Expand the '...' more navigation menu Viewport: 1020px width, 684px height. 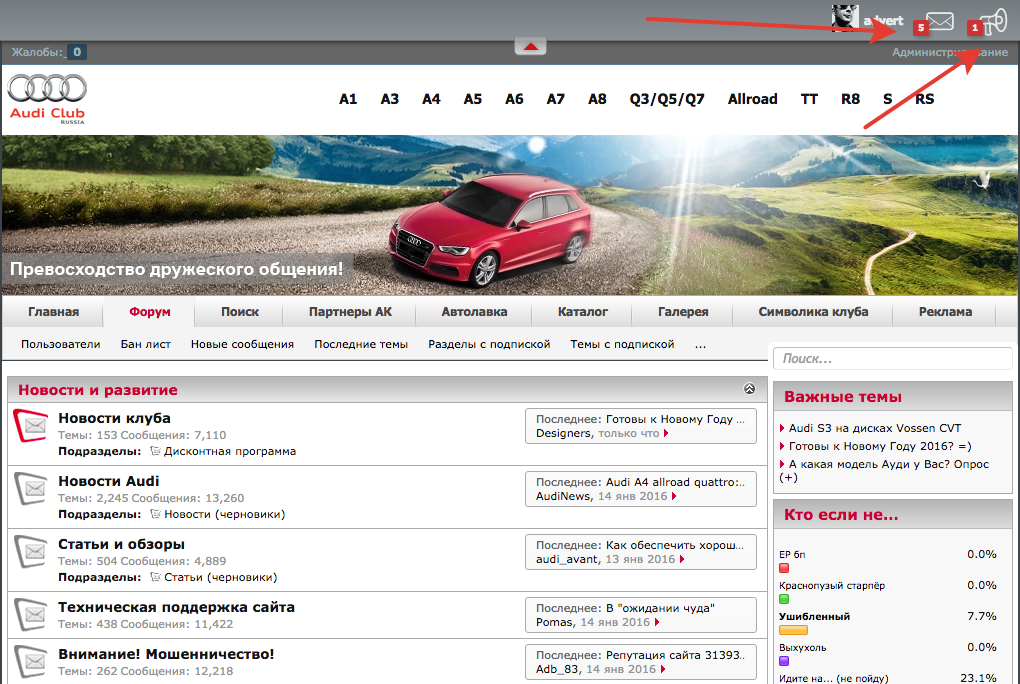pos(700,344)
